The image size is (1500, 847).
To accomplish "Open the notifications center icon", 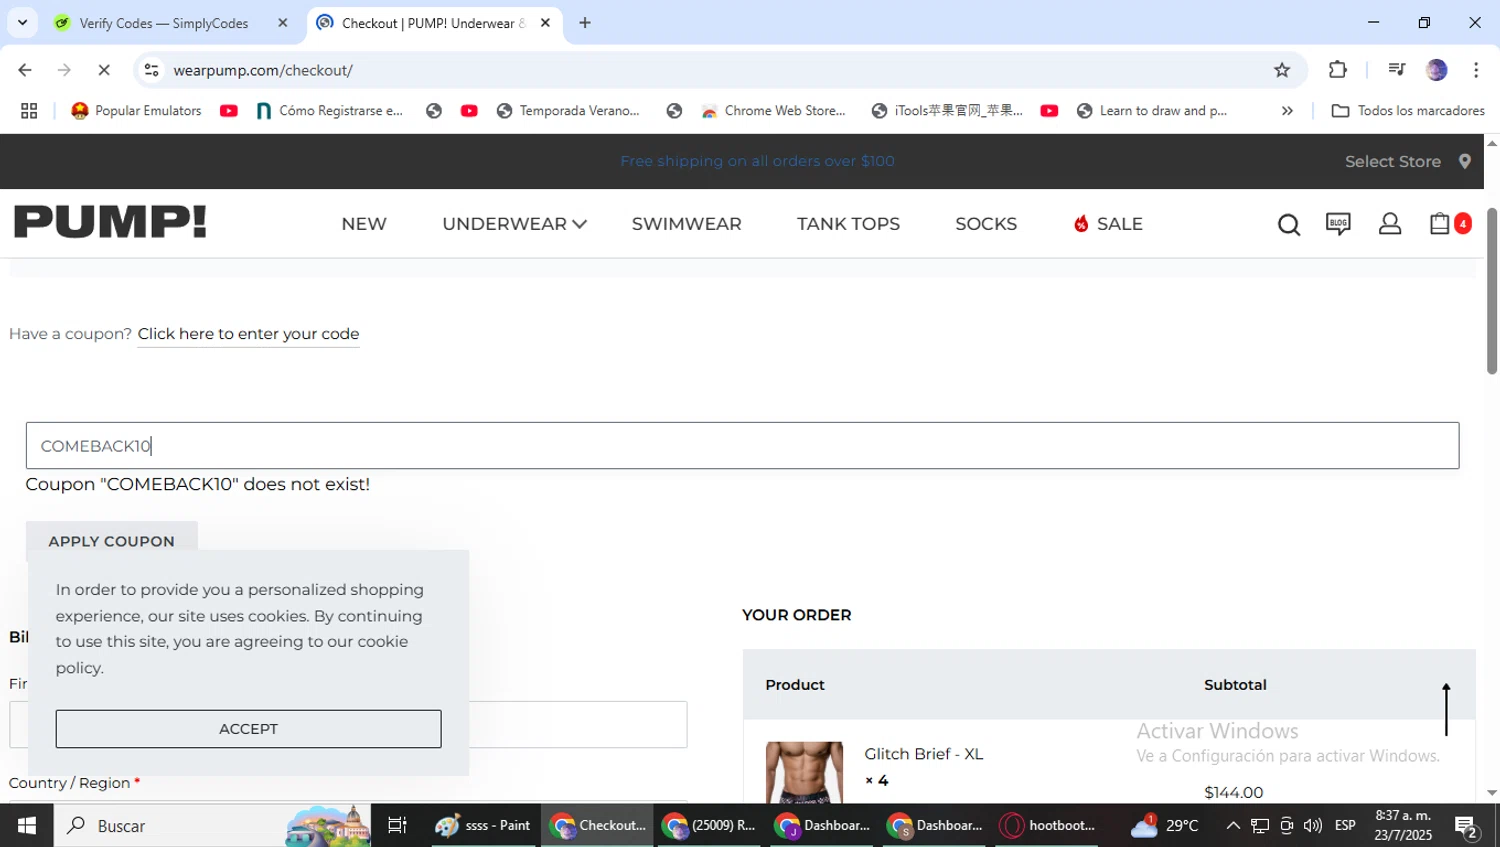I will [x=1467, y=825].
